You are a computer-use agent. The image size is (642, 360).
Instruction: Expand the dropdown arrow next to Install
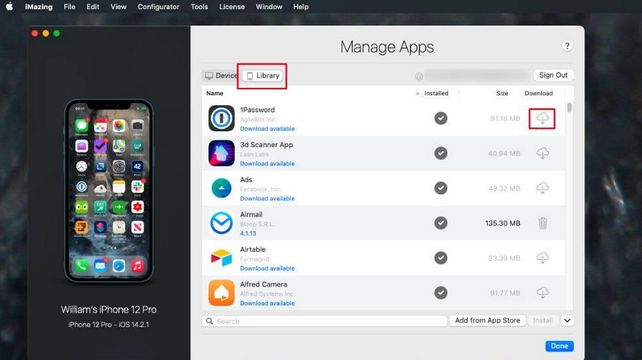(x=567, y=320)
